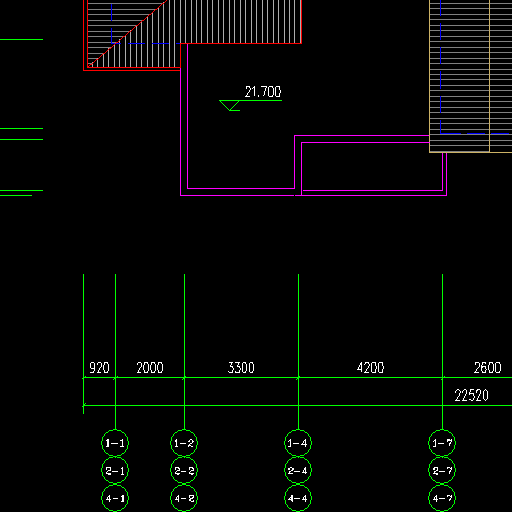Screen dimensions: 512x512
Task: Select the 1-7 axis grid bubble
Action: tap(442, 443)
